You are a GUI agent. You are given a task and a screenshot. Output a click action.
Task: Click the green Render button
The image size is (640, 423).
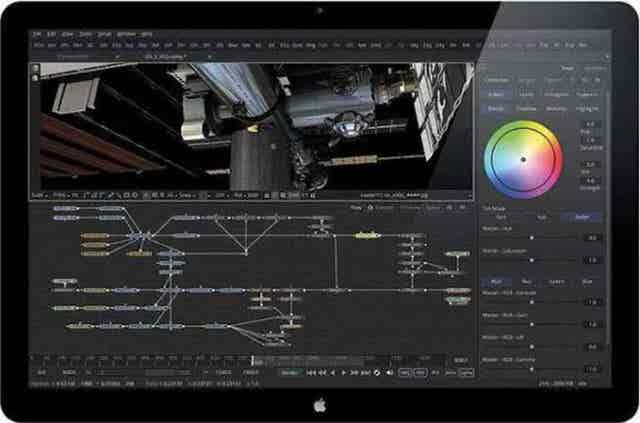tap(288, 372)
